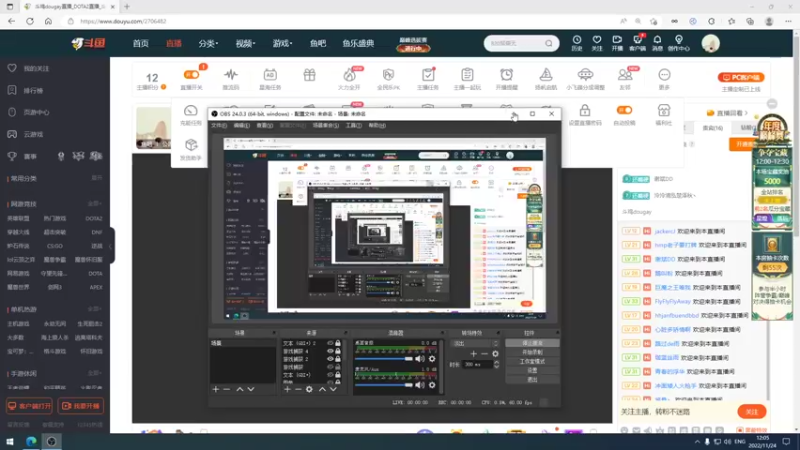Screen dimensions: 800x450
Task: Open the 淡出 transition dropdown in OBS
Action: point(475,343)
